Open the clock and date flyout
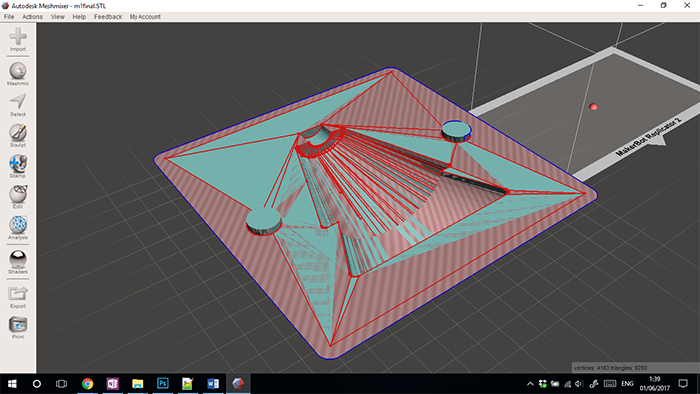The image size is (700, 394). click(654, 384)
